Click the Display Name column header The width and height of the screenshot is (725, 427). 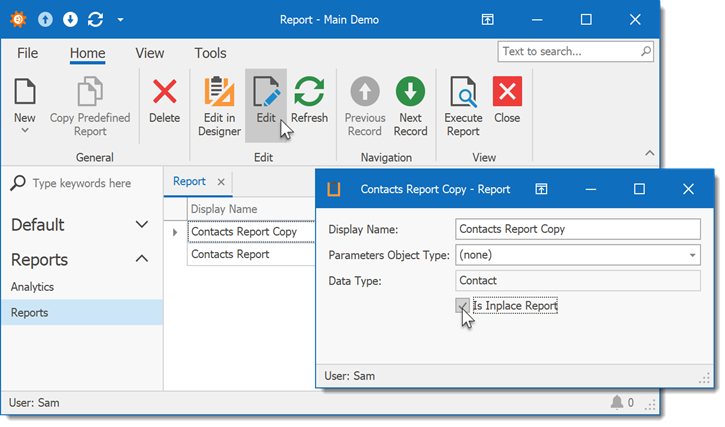coord(251,209)
